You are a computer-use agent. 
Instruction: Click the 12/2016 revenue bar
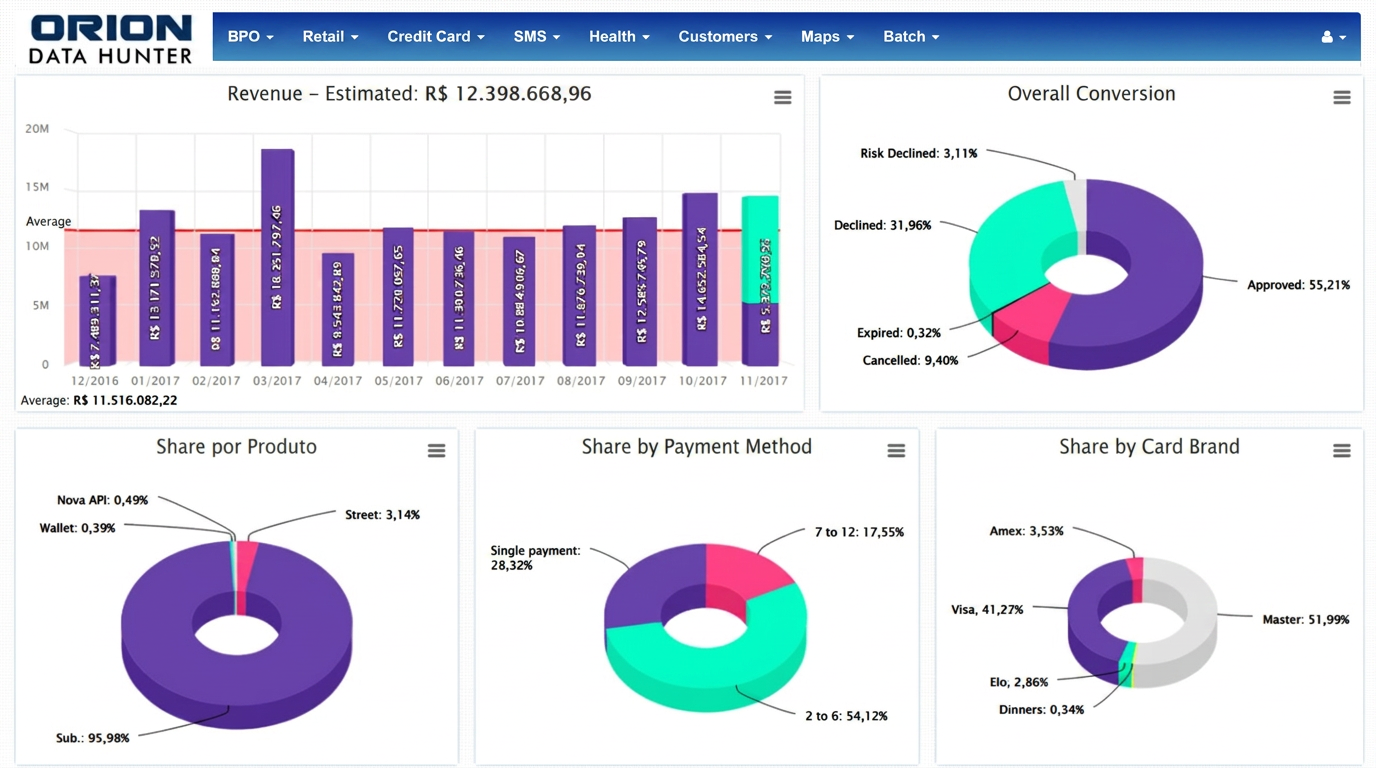pos(97,320)
